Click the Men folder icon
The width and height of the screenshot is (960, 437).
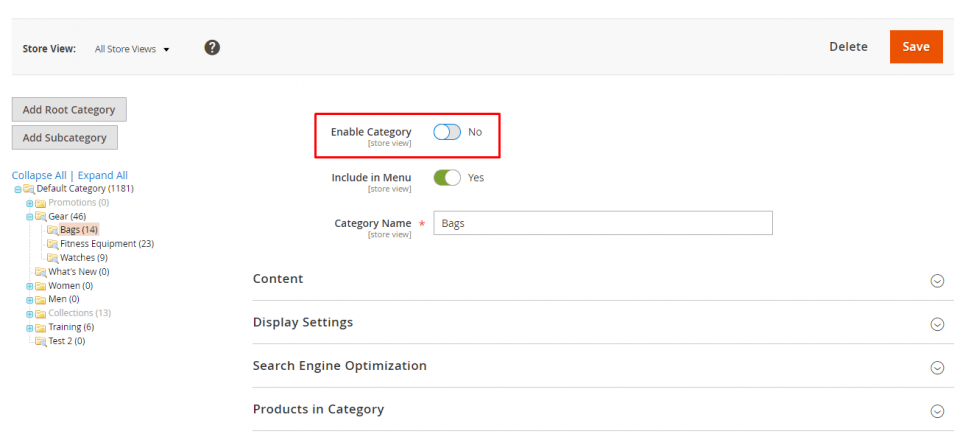coord(40,299)
